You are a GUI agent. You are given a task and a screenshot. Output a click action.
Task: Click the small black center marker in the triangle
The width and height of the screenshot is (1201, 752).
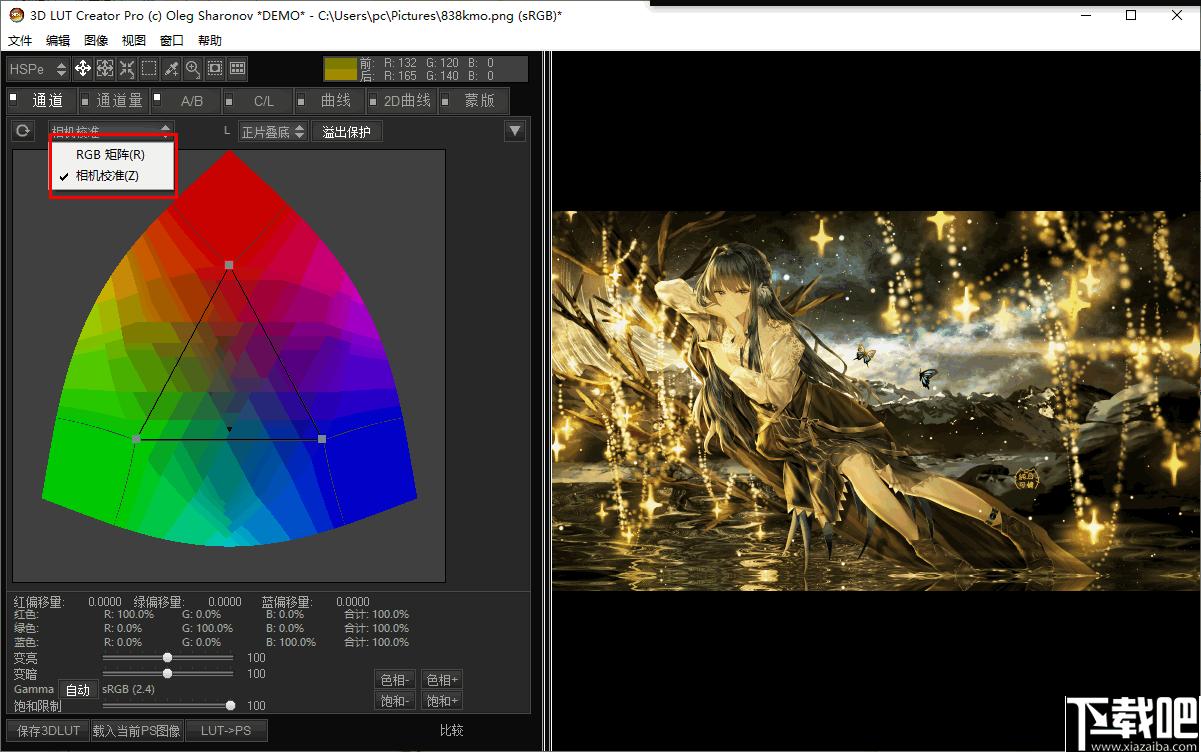coord(229,430)
